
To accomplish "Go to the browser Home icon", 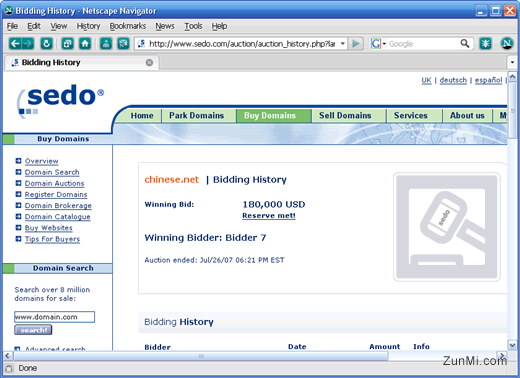I will point(85,43).
